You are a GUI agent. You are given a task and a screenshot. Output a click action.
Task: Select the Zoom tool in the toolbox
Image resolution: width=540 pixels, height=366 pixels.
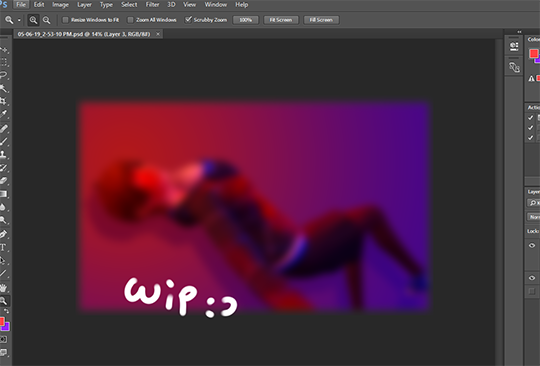[x=3, y=301]
